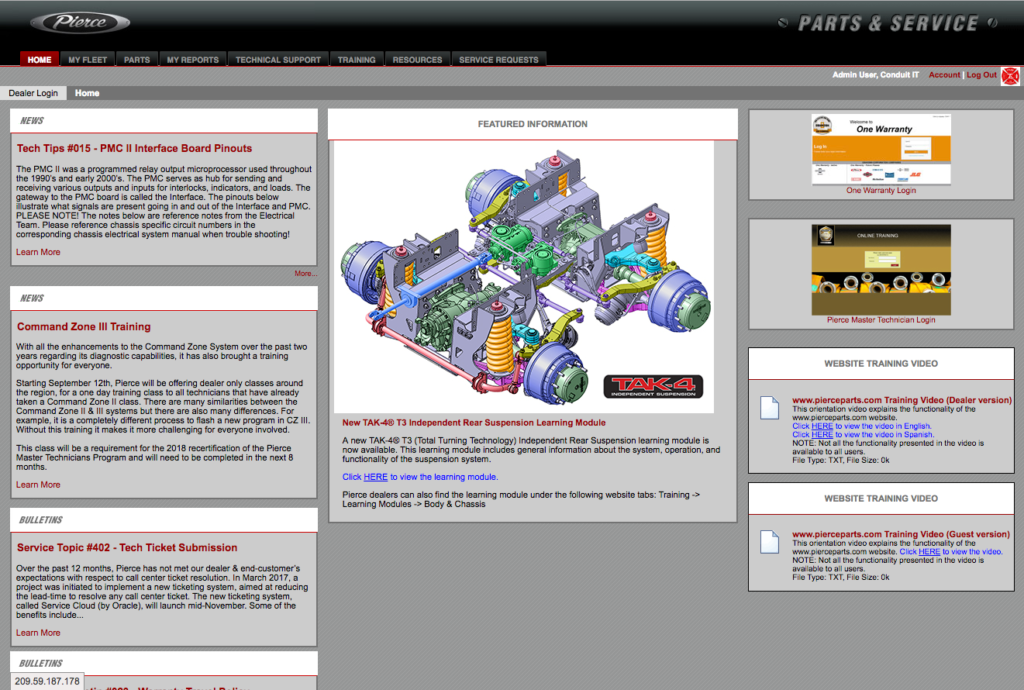Image resolution: width=1024 pixels, height=690 pixels.
Task: Open the Training Video (Dealer version) title link
Action: point(902,400)
